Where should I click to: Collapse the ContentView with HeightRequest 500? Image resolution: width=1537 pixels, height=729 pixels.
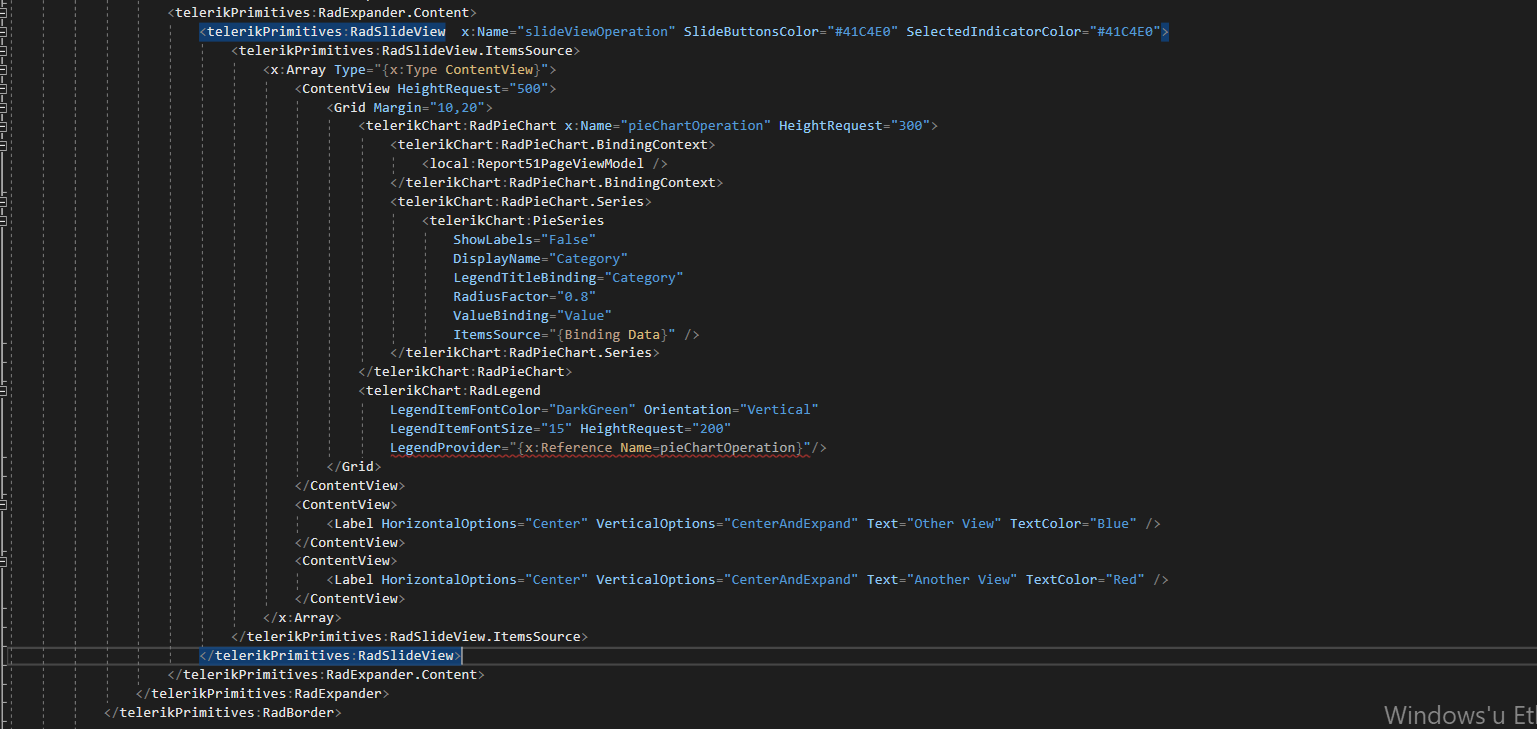coord(5,89)
